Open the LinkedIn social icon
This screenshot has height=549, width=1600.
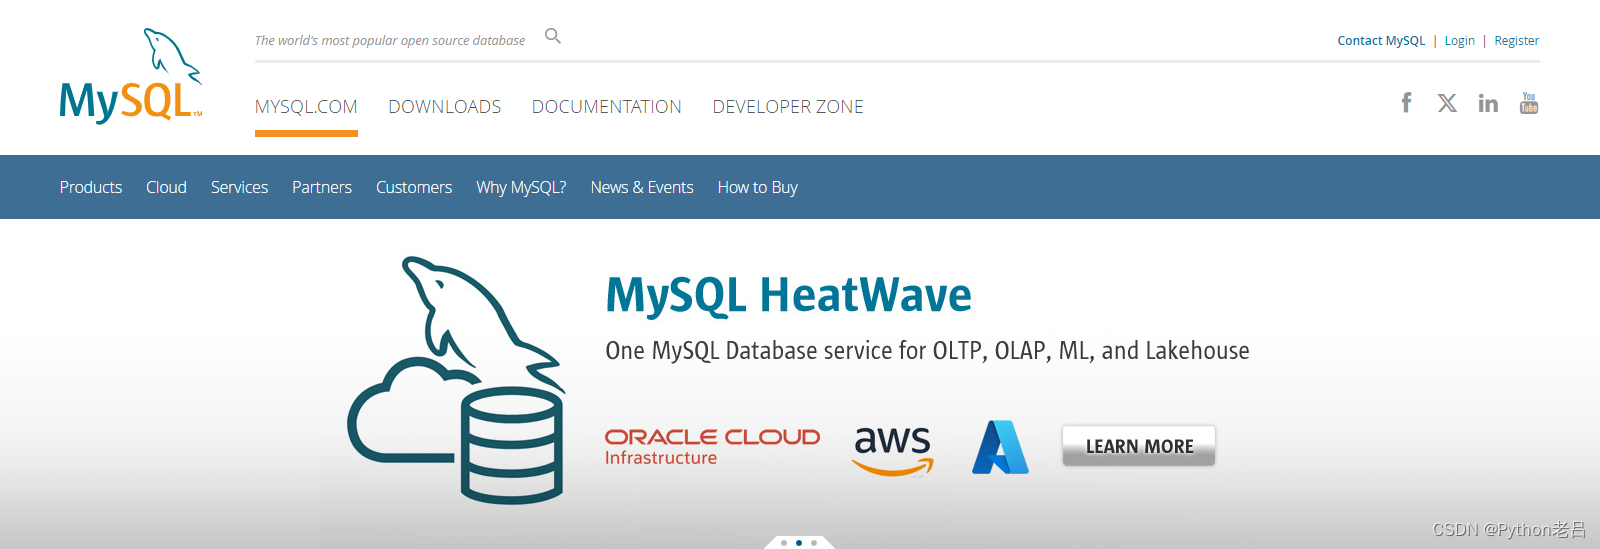1488,103
